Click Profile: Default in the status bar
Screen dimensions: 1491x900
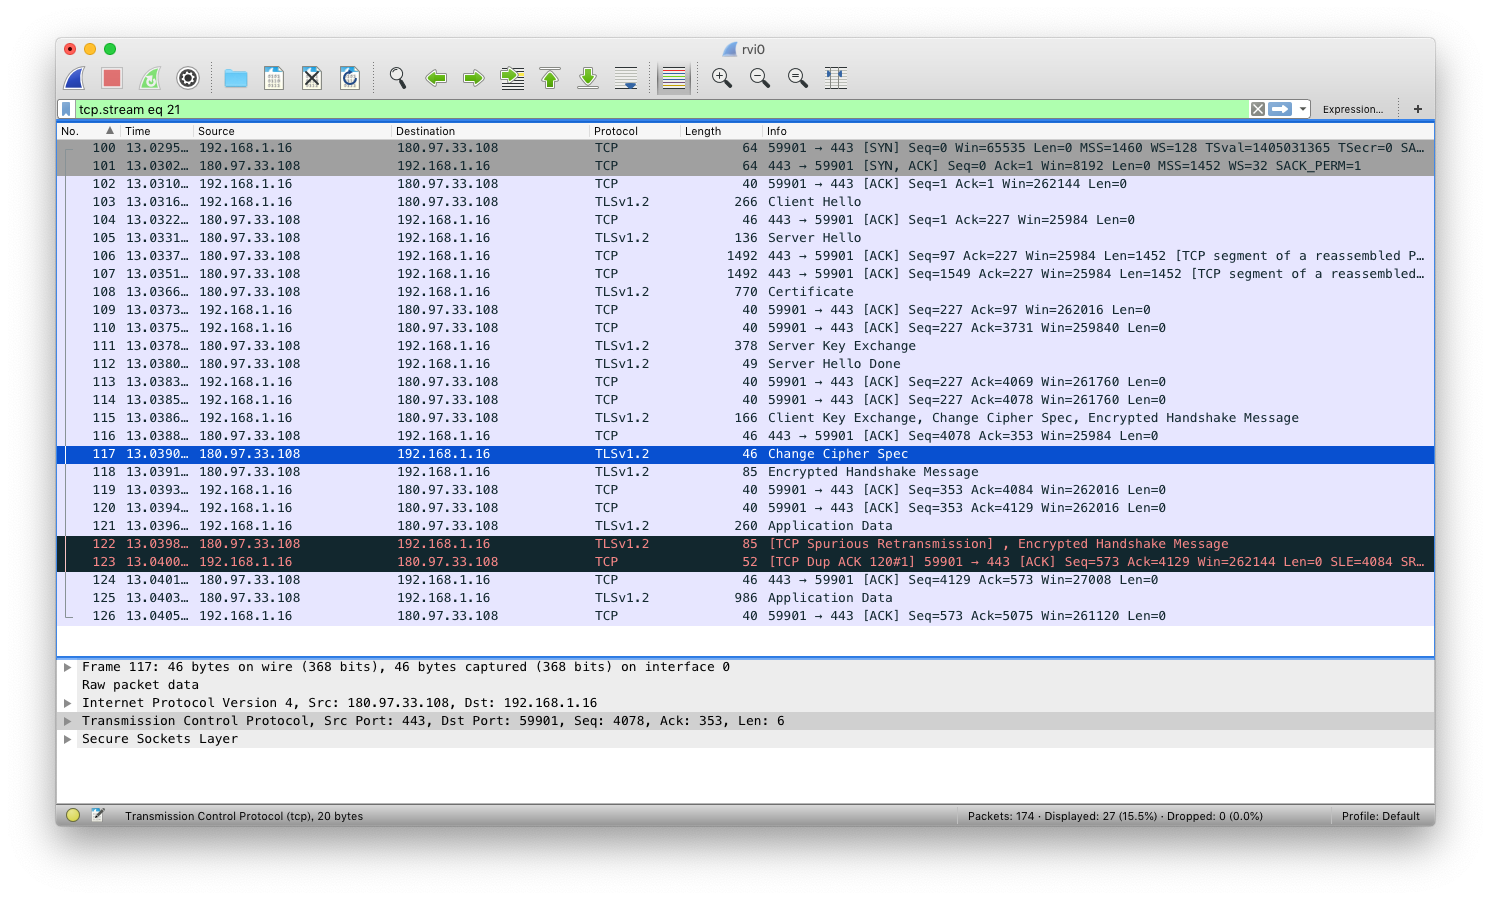pos(1380,816)
